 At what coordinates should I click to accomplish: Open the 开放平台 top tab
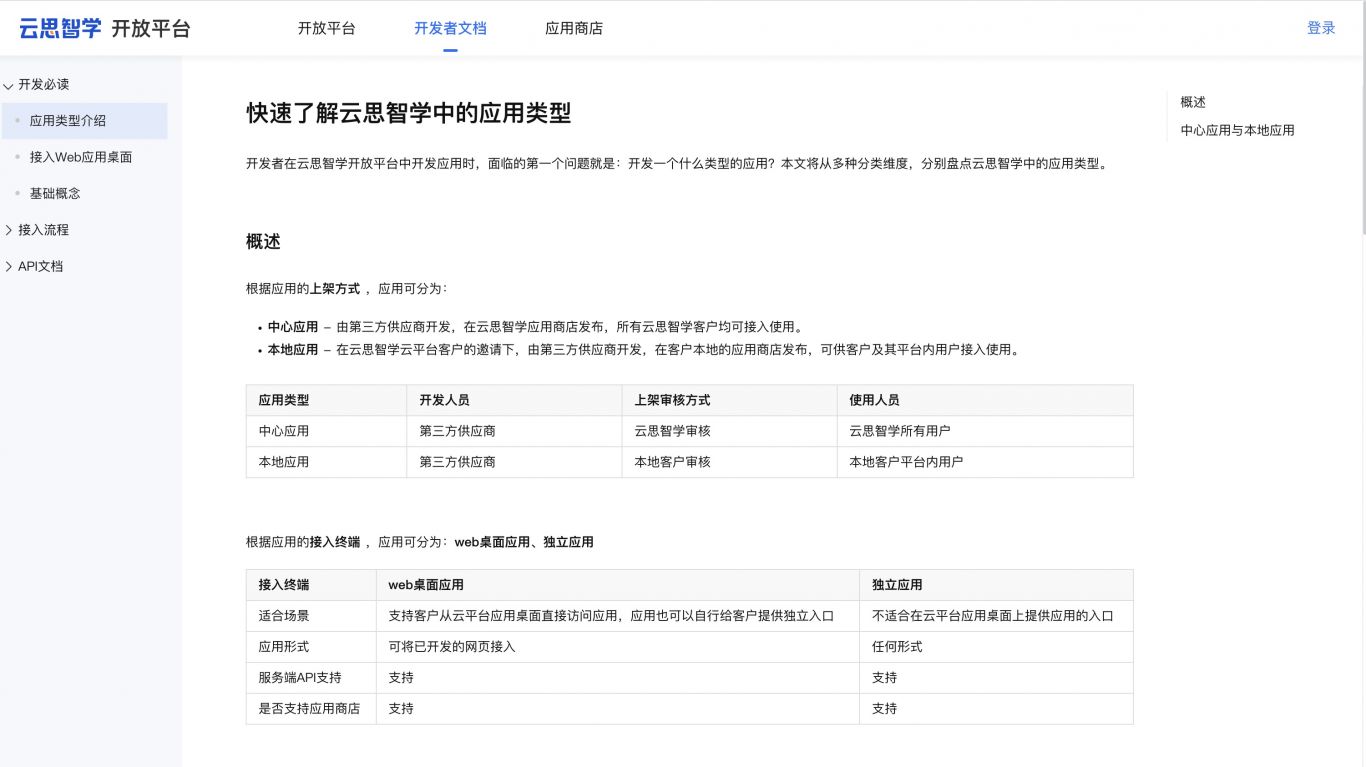pos(327,28)
